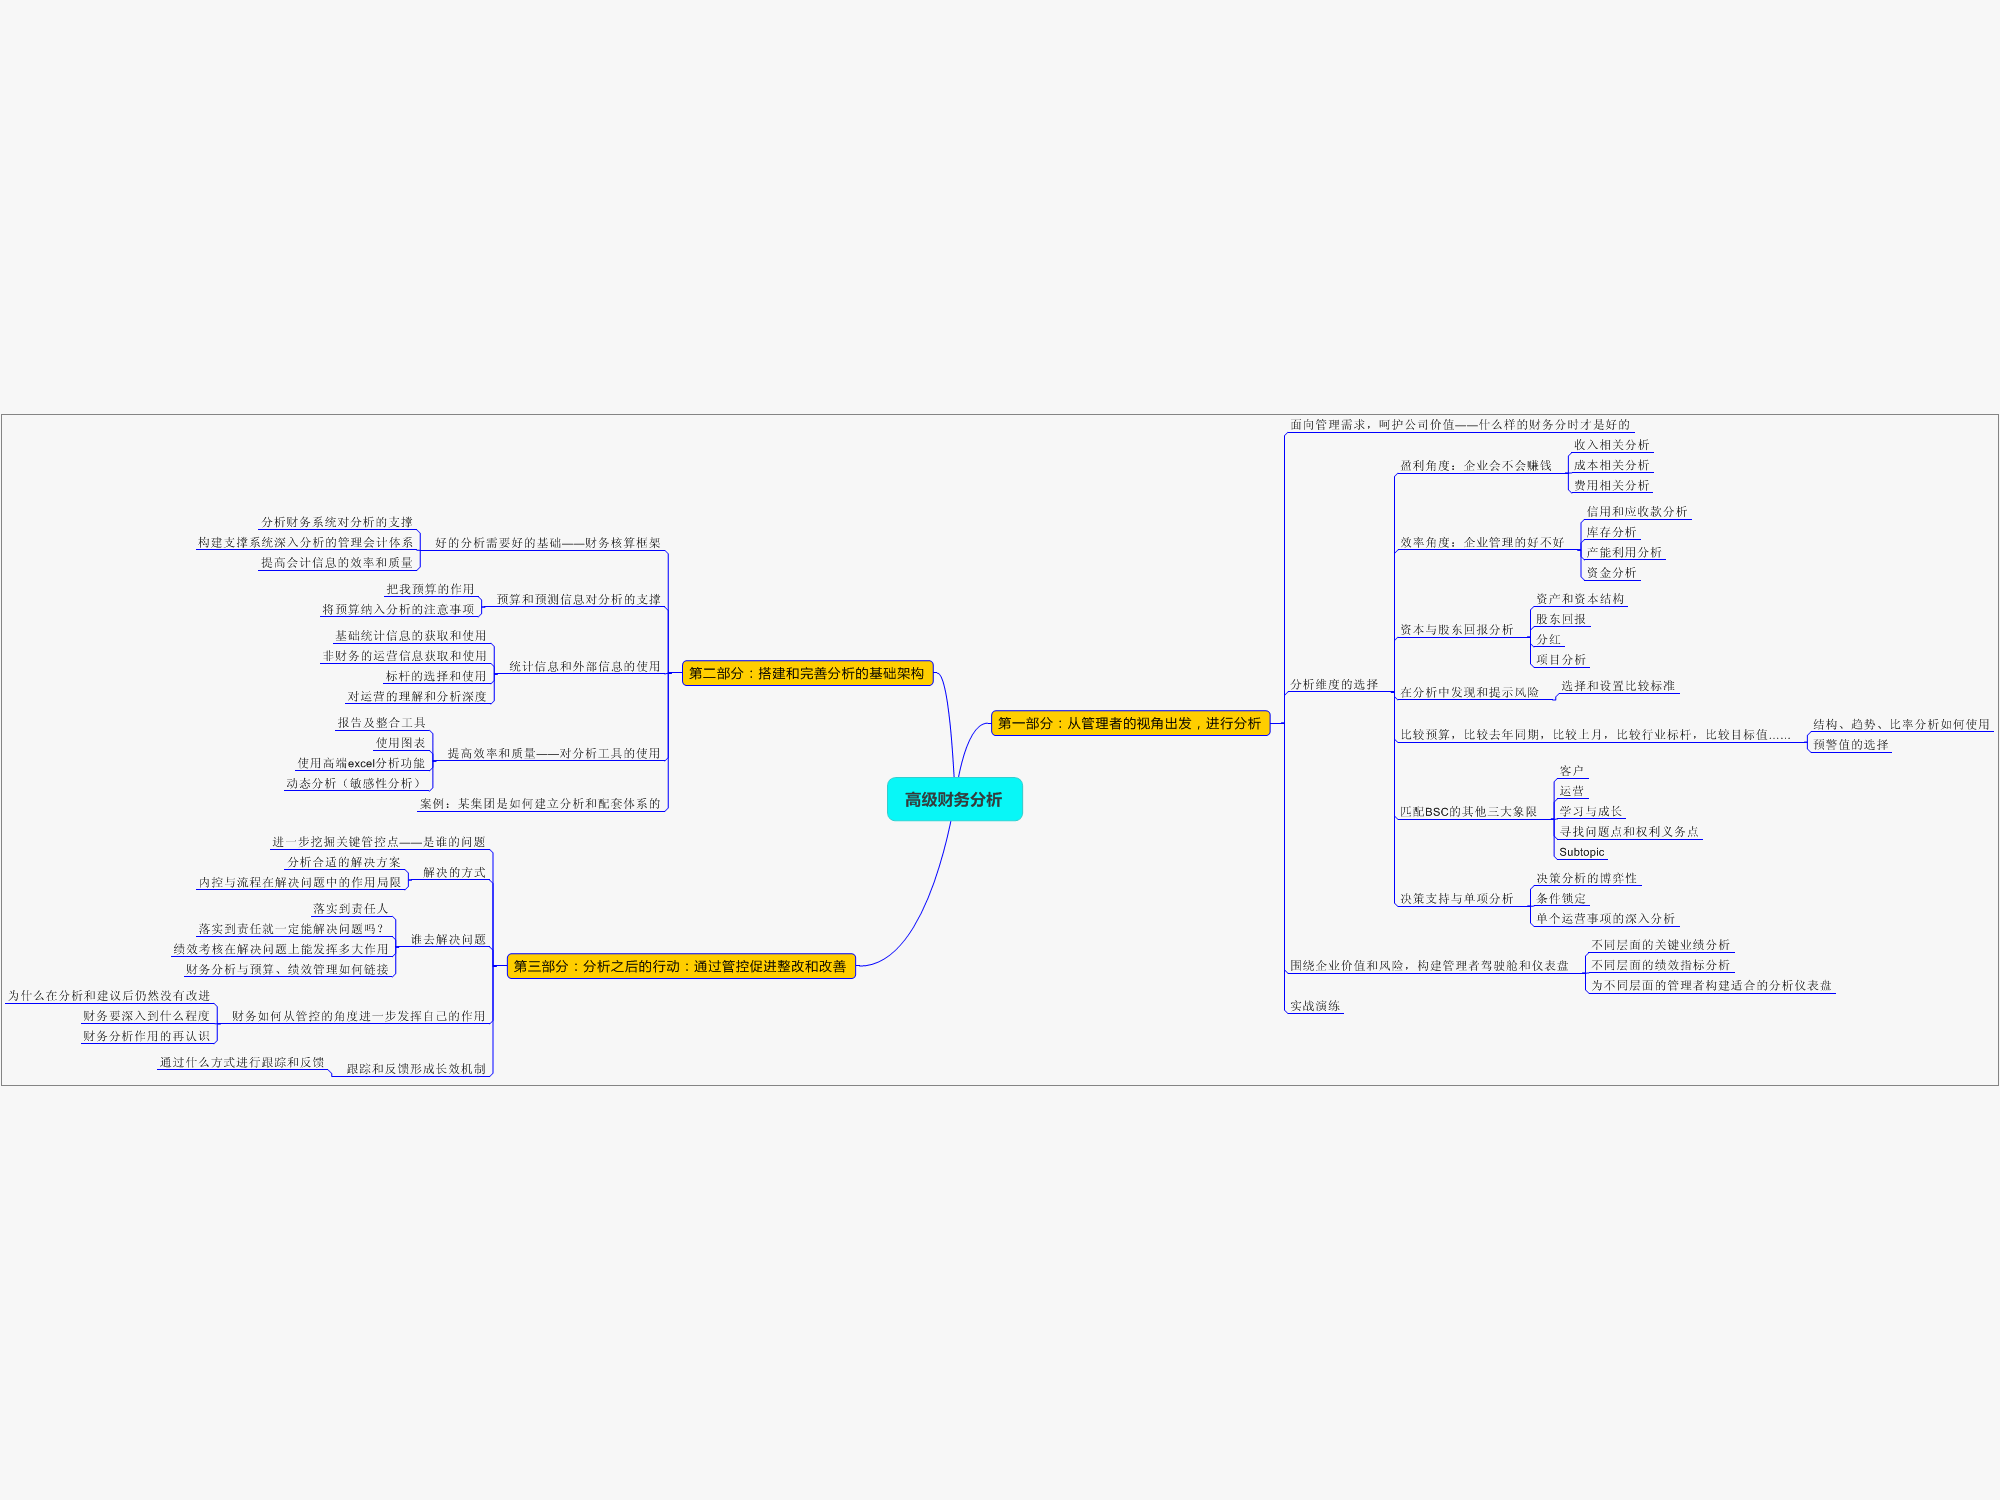Image resolution: width=2000 pixels, height=1500 pixels.
Task: Click the 资本与股东回报分析 node
Action: click(x=1456, y=630)
